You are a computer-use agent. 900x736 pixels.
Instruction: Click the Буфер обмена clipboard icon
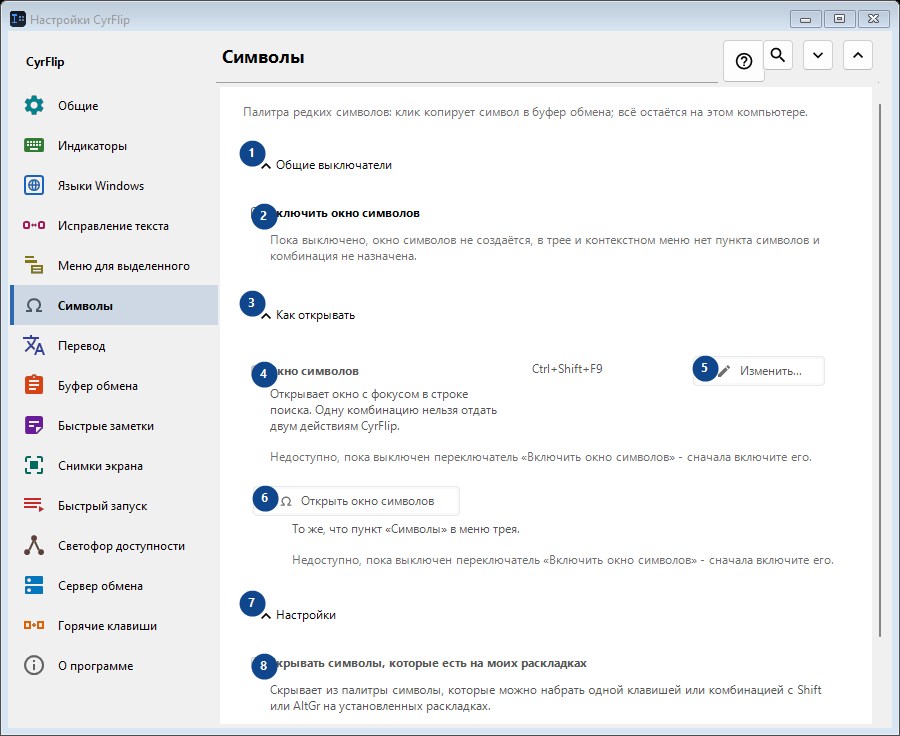(34, 385)
